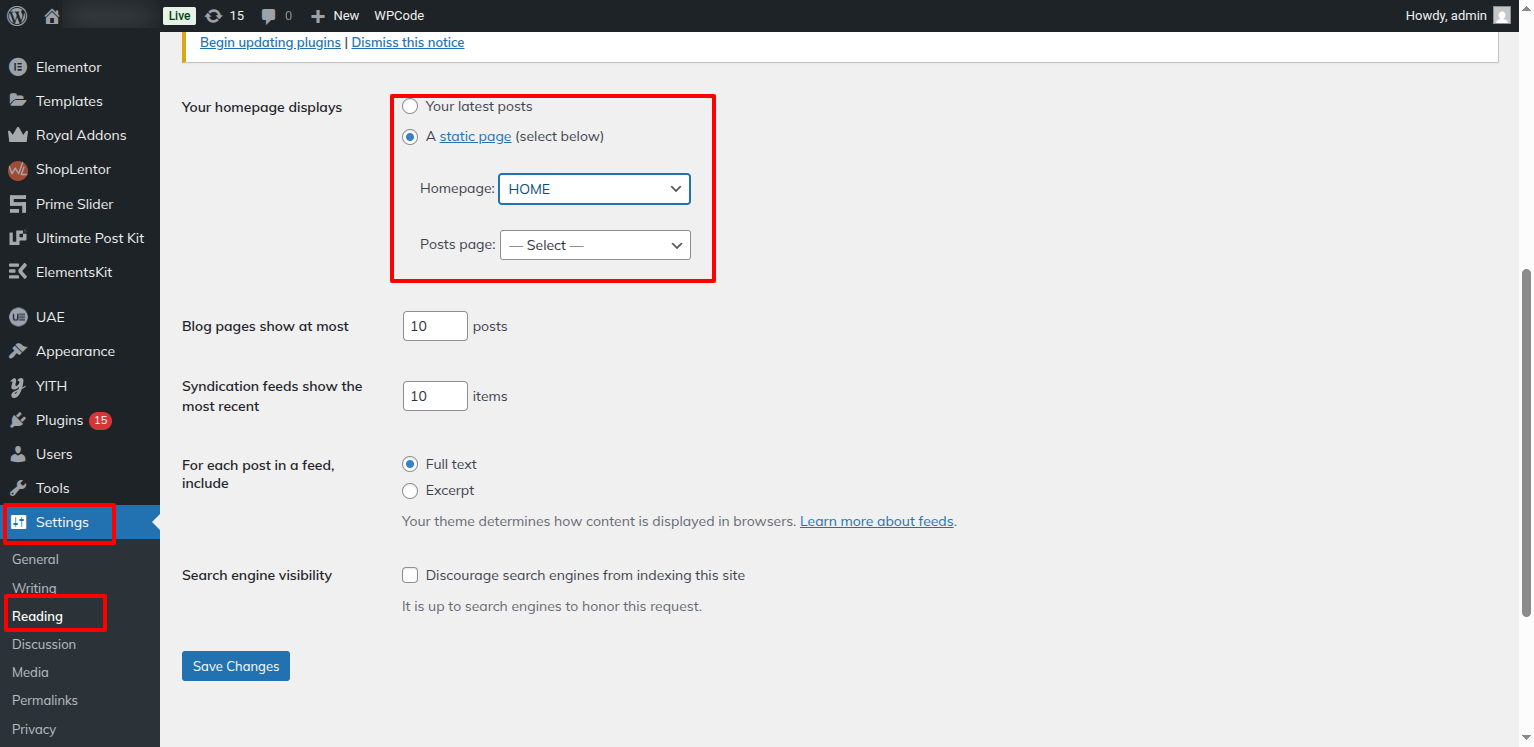Open the Plugins menu item
This screenshot has height=747, width=1534.
pyautogui.click(x=59, y=420)
